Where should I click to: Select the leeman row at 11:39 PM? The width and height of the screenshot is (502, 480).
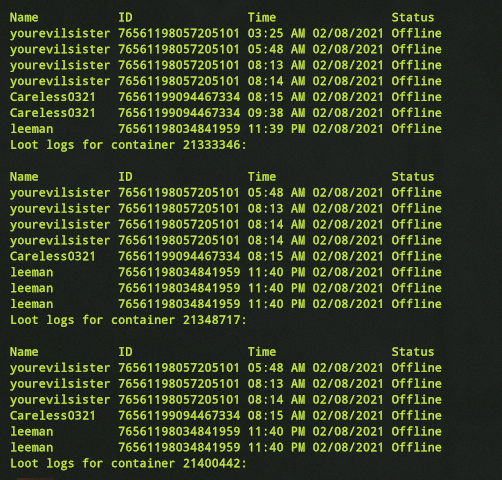[x=226, y=129]
